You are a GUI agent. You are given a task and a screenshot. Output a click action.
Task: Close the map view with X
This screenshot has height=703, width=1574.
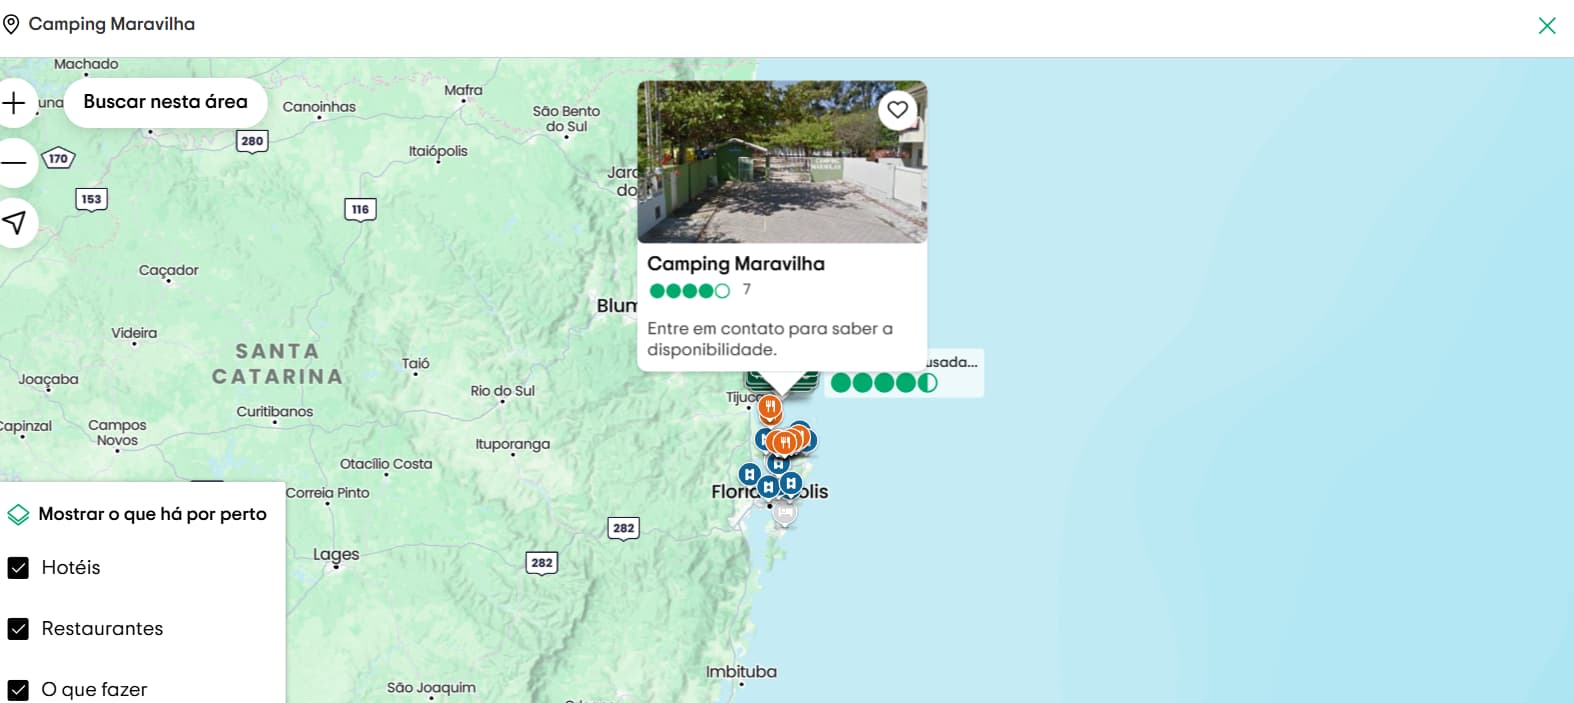1546,26
